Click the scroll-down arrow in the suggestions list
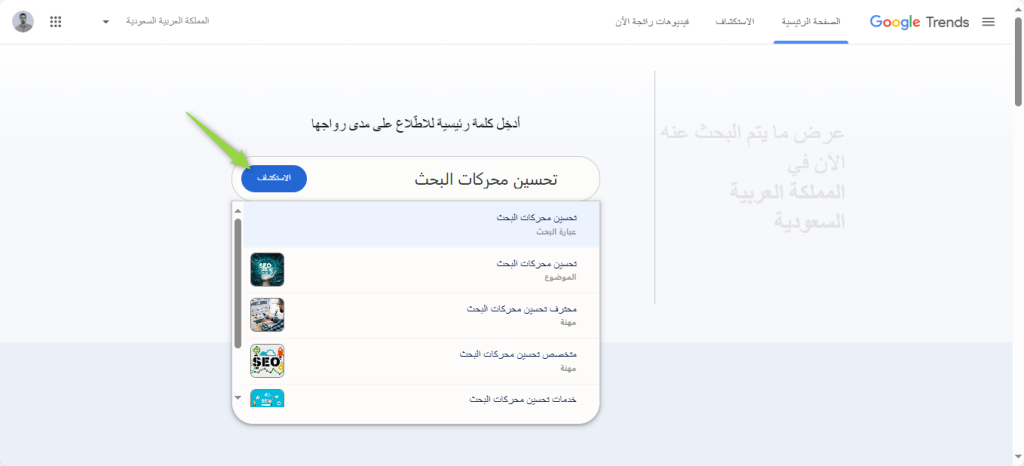This screenshot has height=466, width=1024. coord(238,397)
